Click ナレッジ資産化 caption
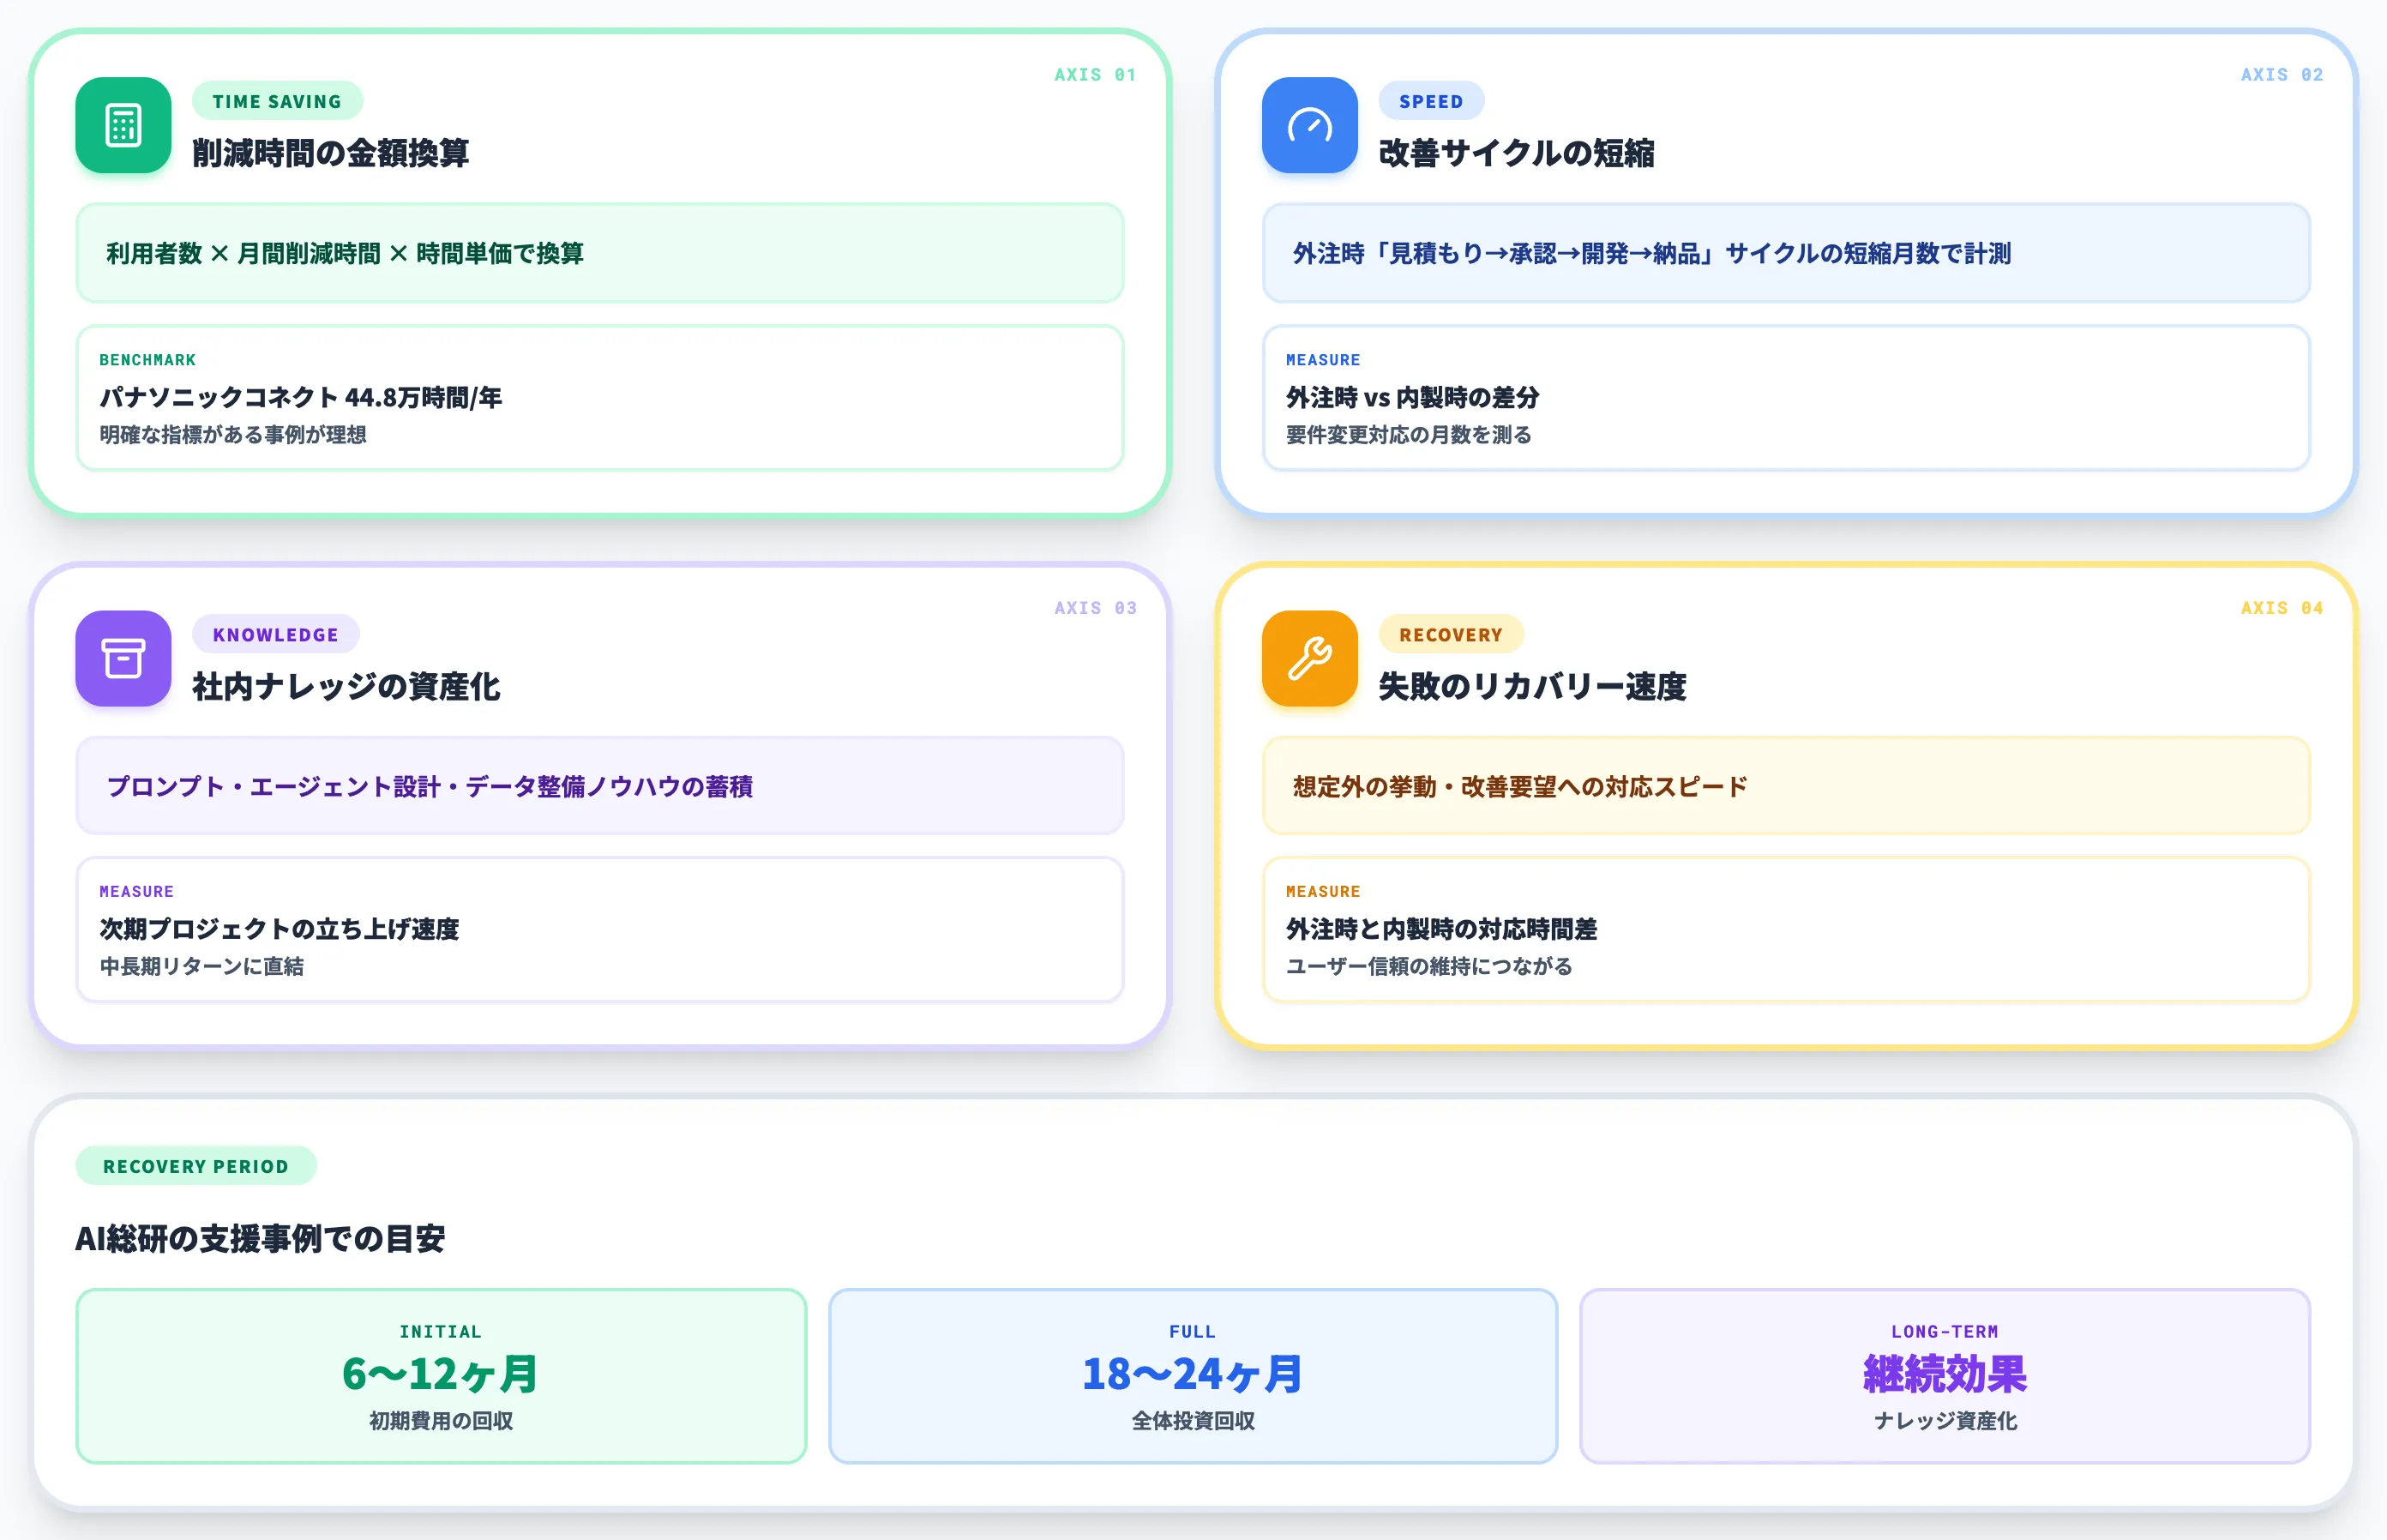 point(1945,1421)
